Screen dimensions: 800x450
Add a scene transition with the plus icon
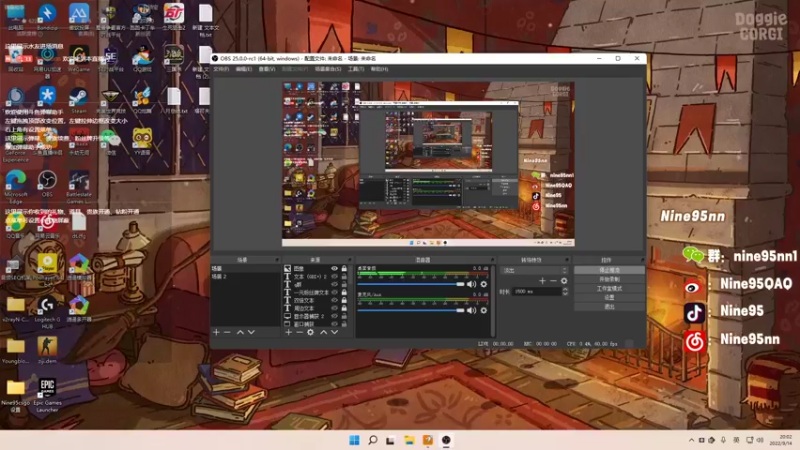(542, 281)
